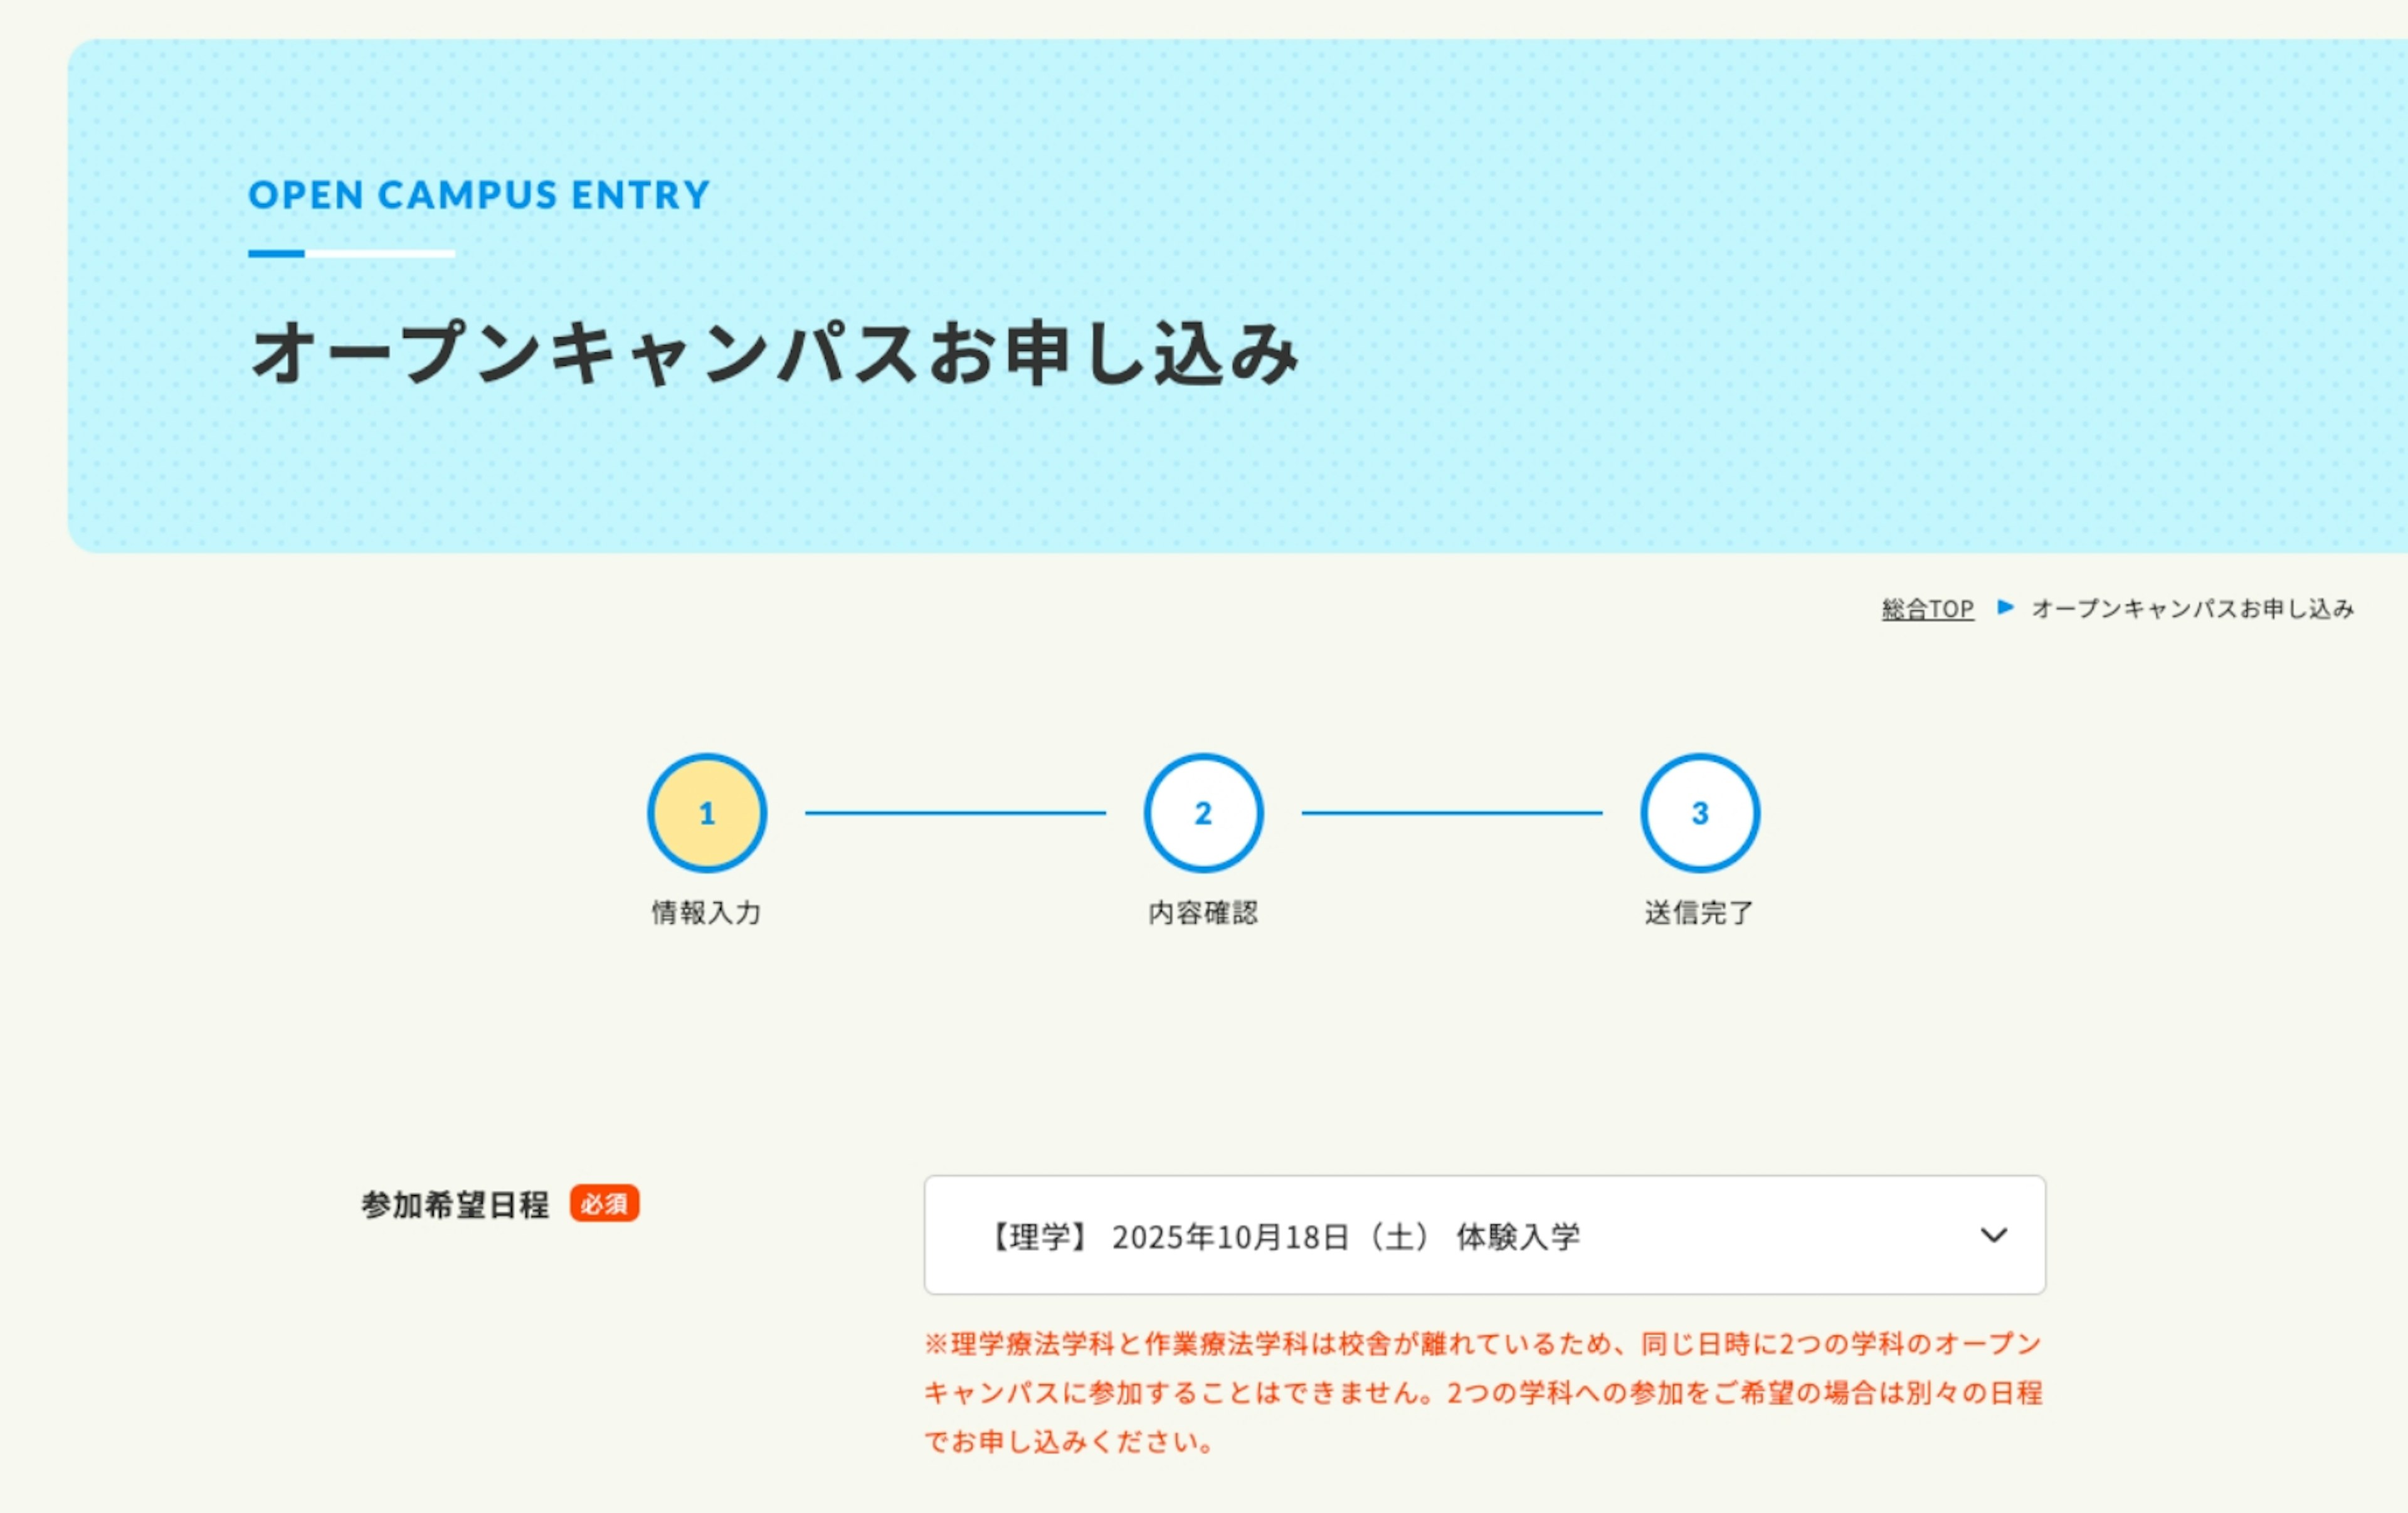The image size is (2408, 1513).
Task: Click the red 必須 required badge
Action: 604,1203
